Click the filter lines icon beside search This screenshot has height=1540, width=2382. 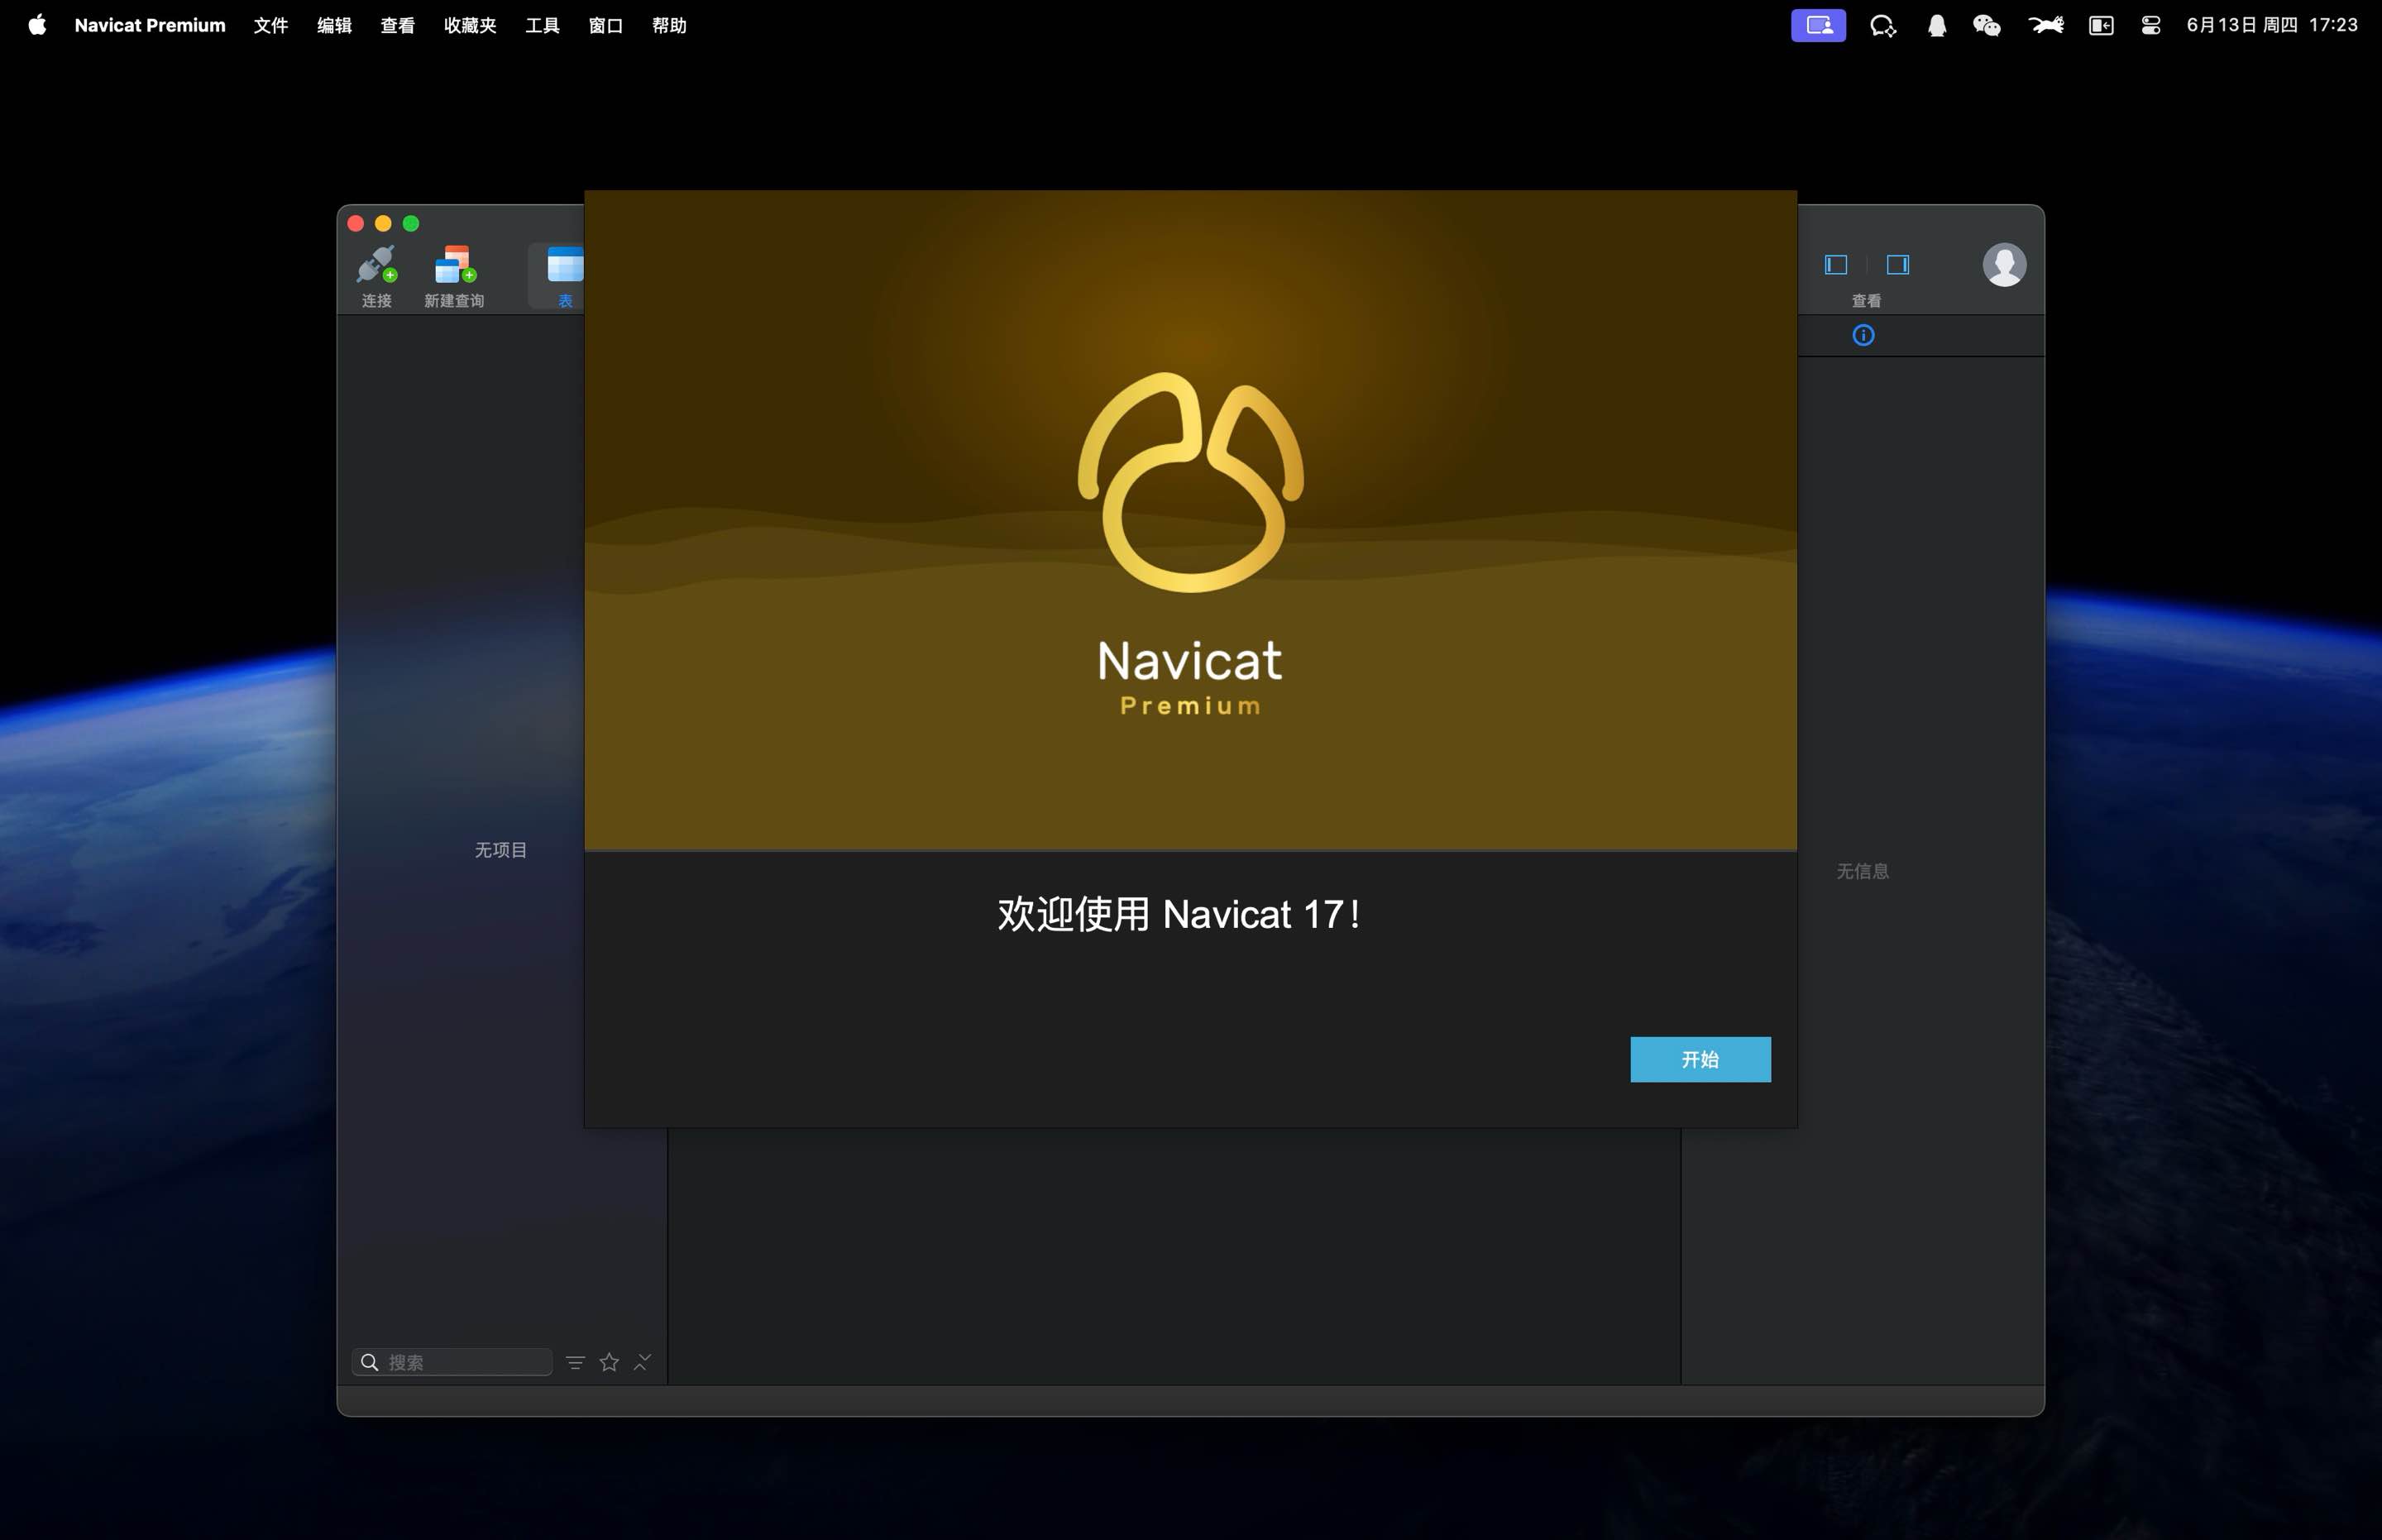(575, 1362)
